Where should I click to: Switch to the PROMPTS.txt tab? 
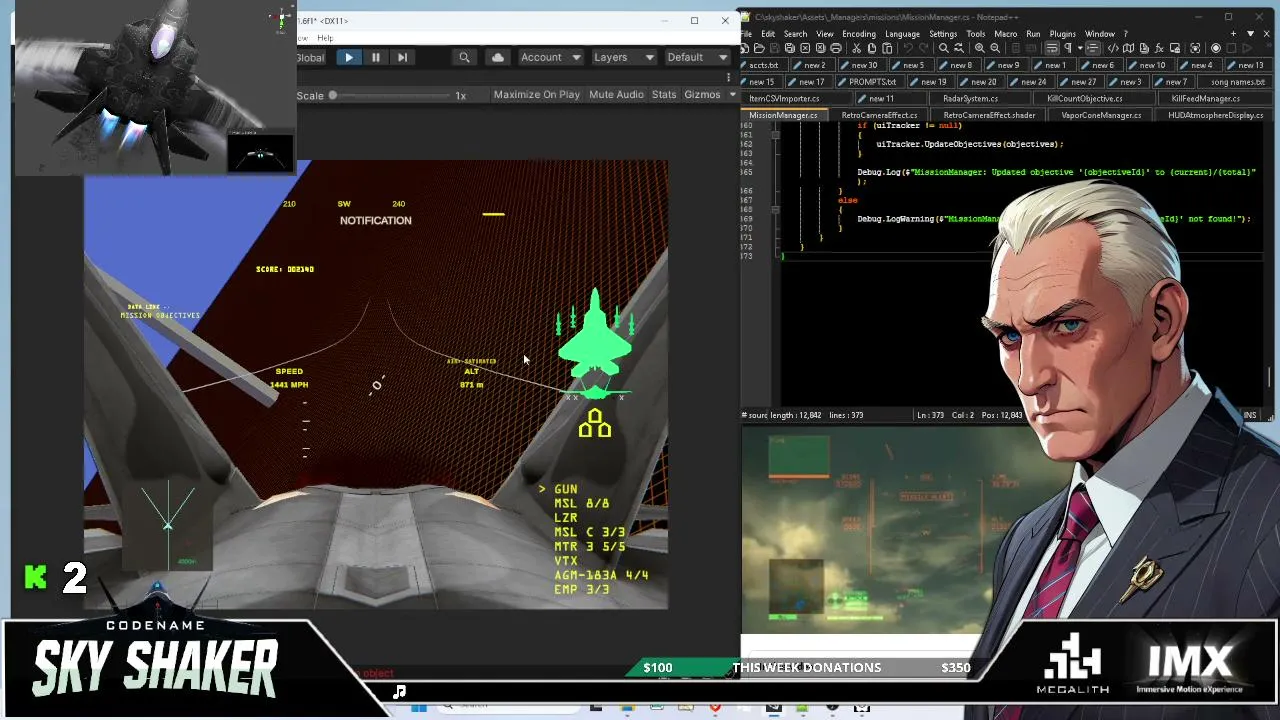[x=872, y=82]
